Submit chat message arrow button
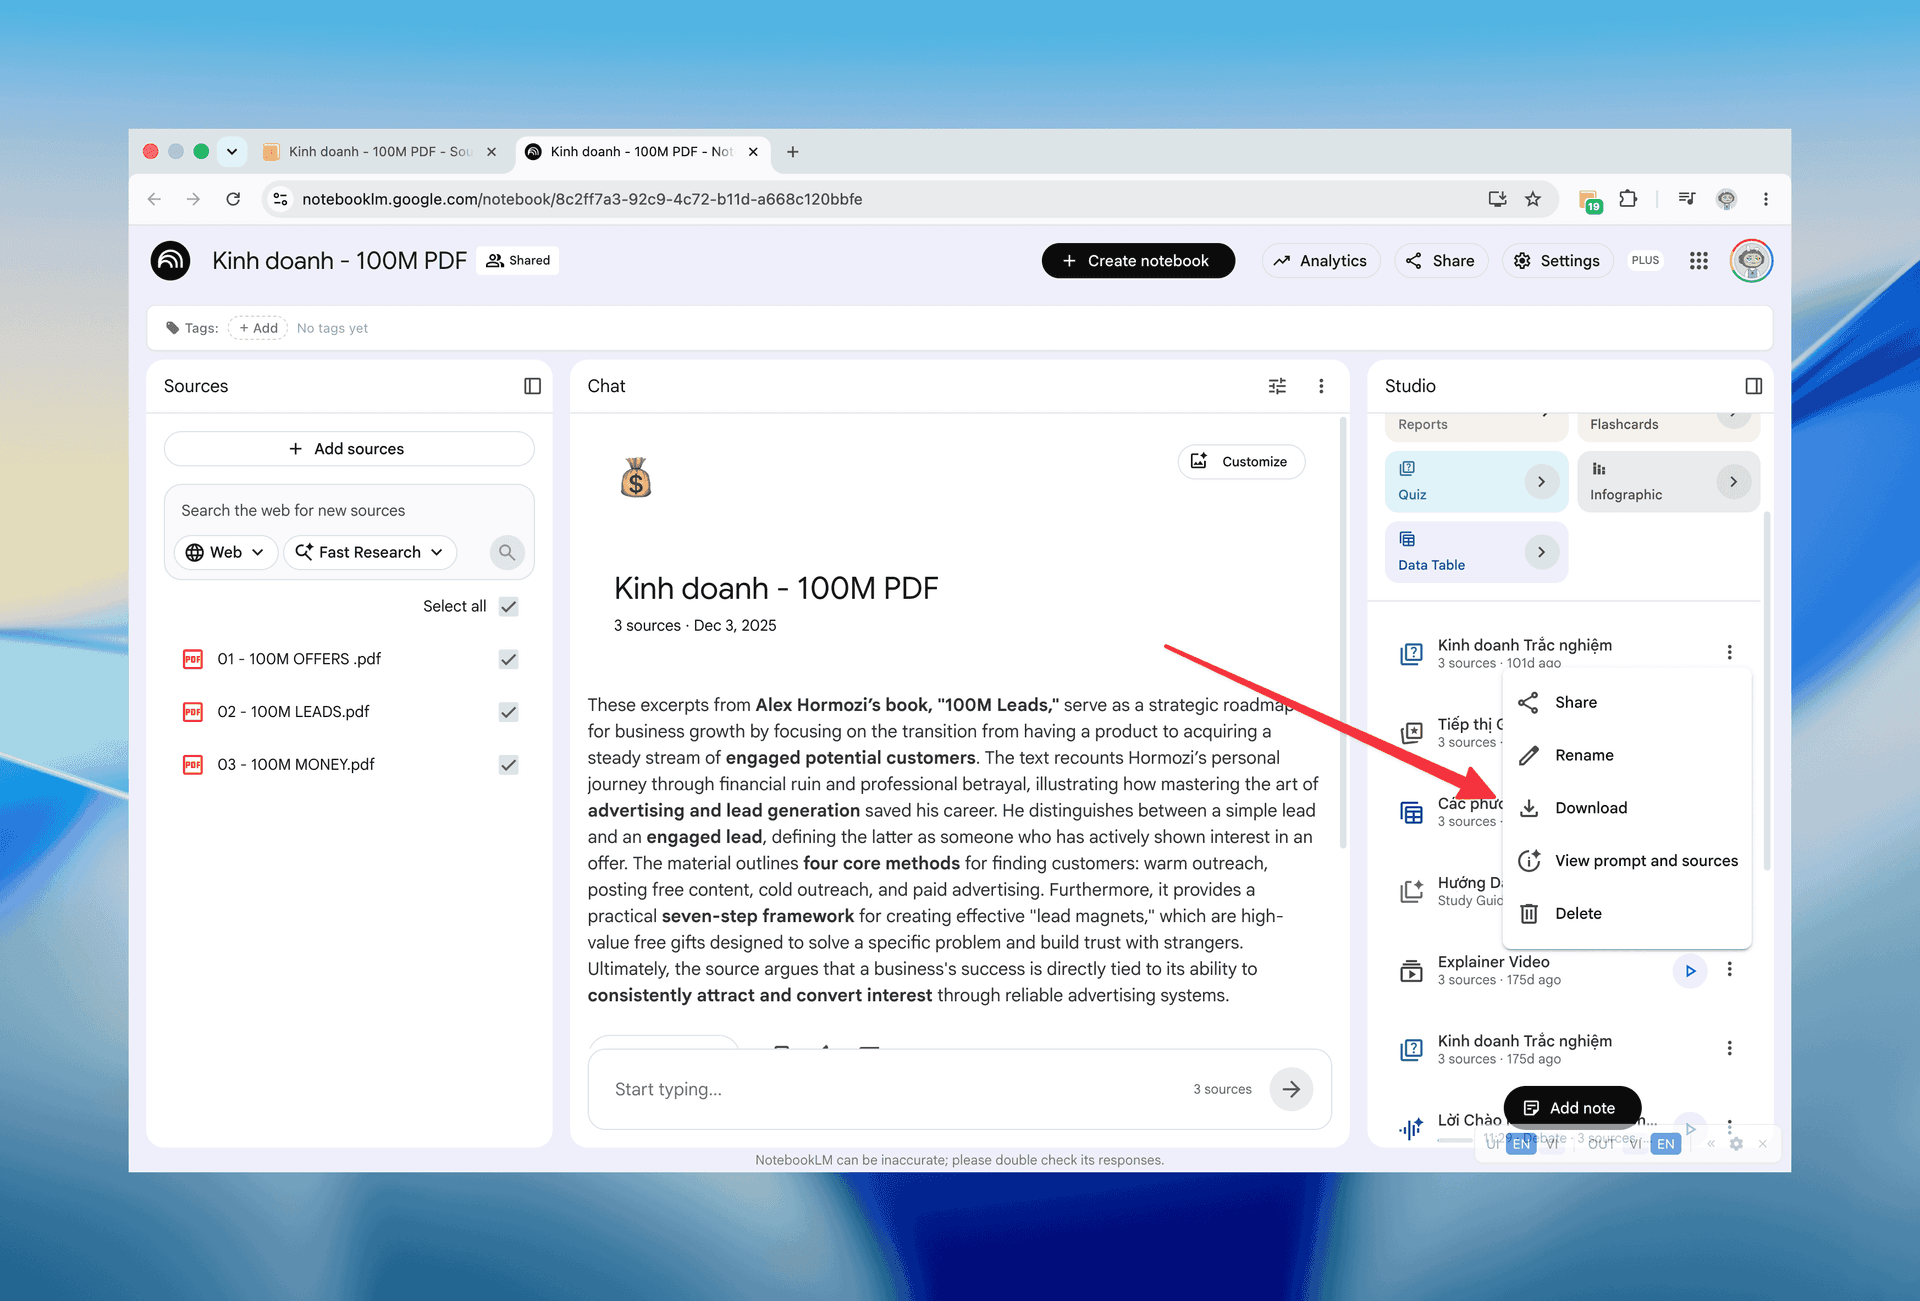1920x1301 pixels. click(1291, 1089)
